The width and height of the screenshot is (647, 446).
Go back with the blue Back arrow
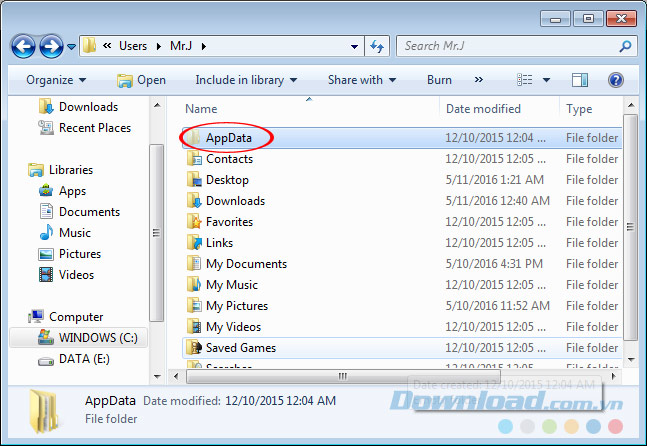[x=23, y=46]
